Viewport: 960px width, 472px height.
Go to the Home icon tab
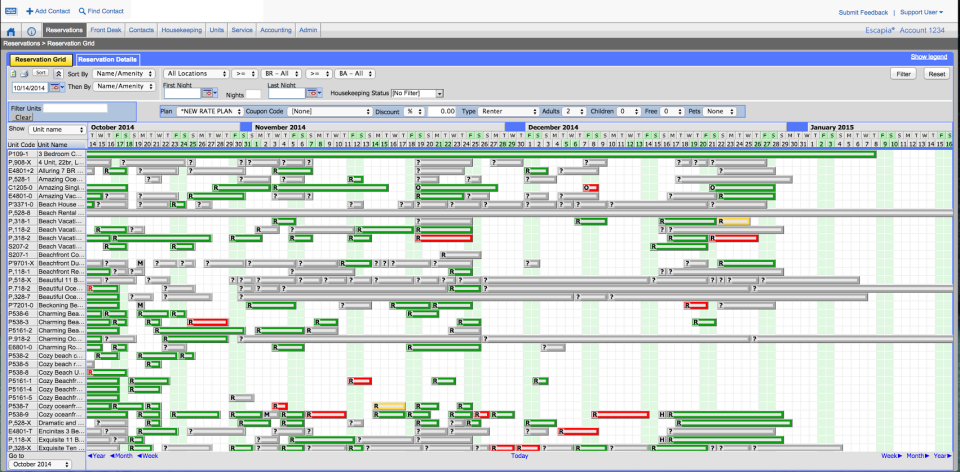(12, 31)
